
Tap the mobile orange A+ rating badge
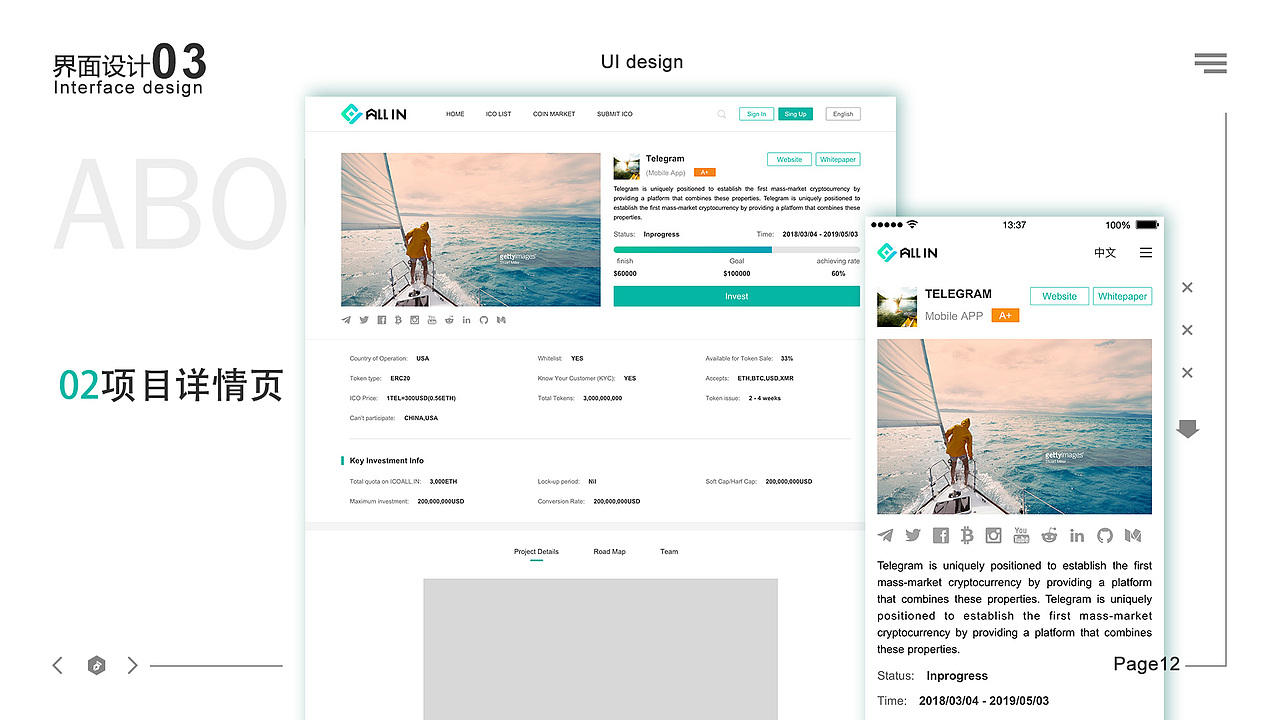1005,315
